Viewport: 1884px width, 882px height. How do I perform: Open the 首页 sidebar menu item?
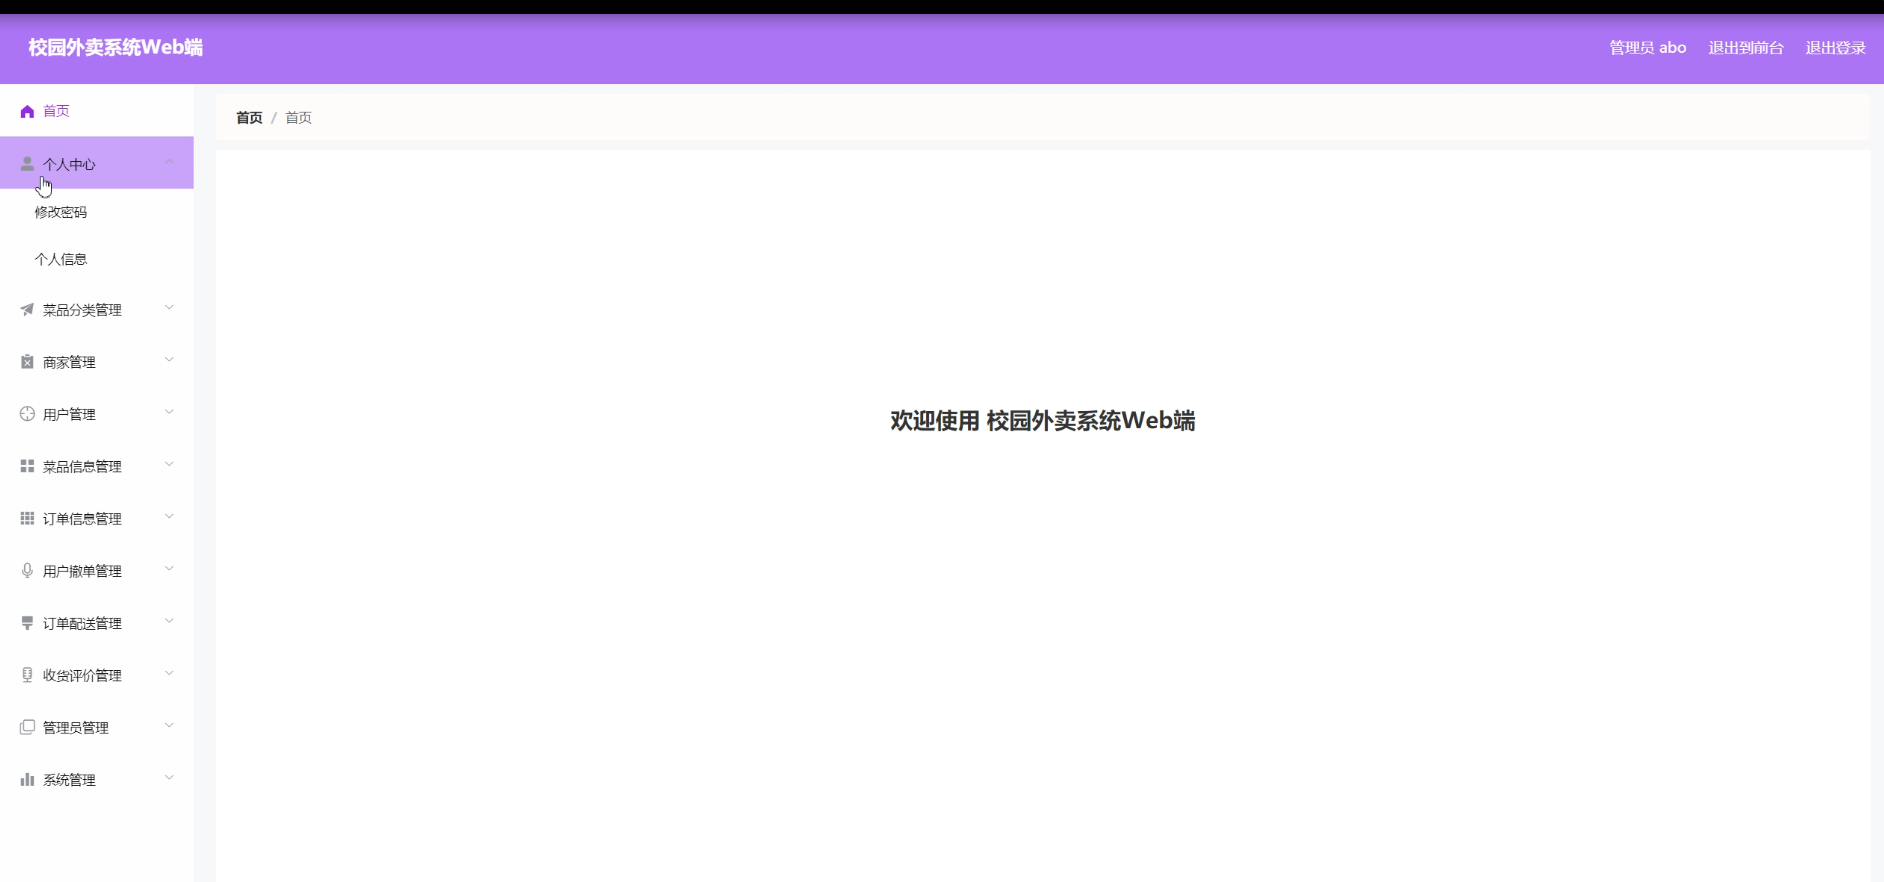pyautogui.click(x=97, y=111)
